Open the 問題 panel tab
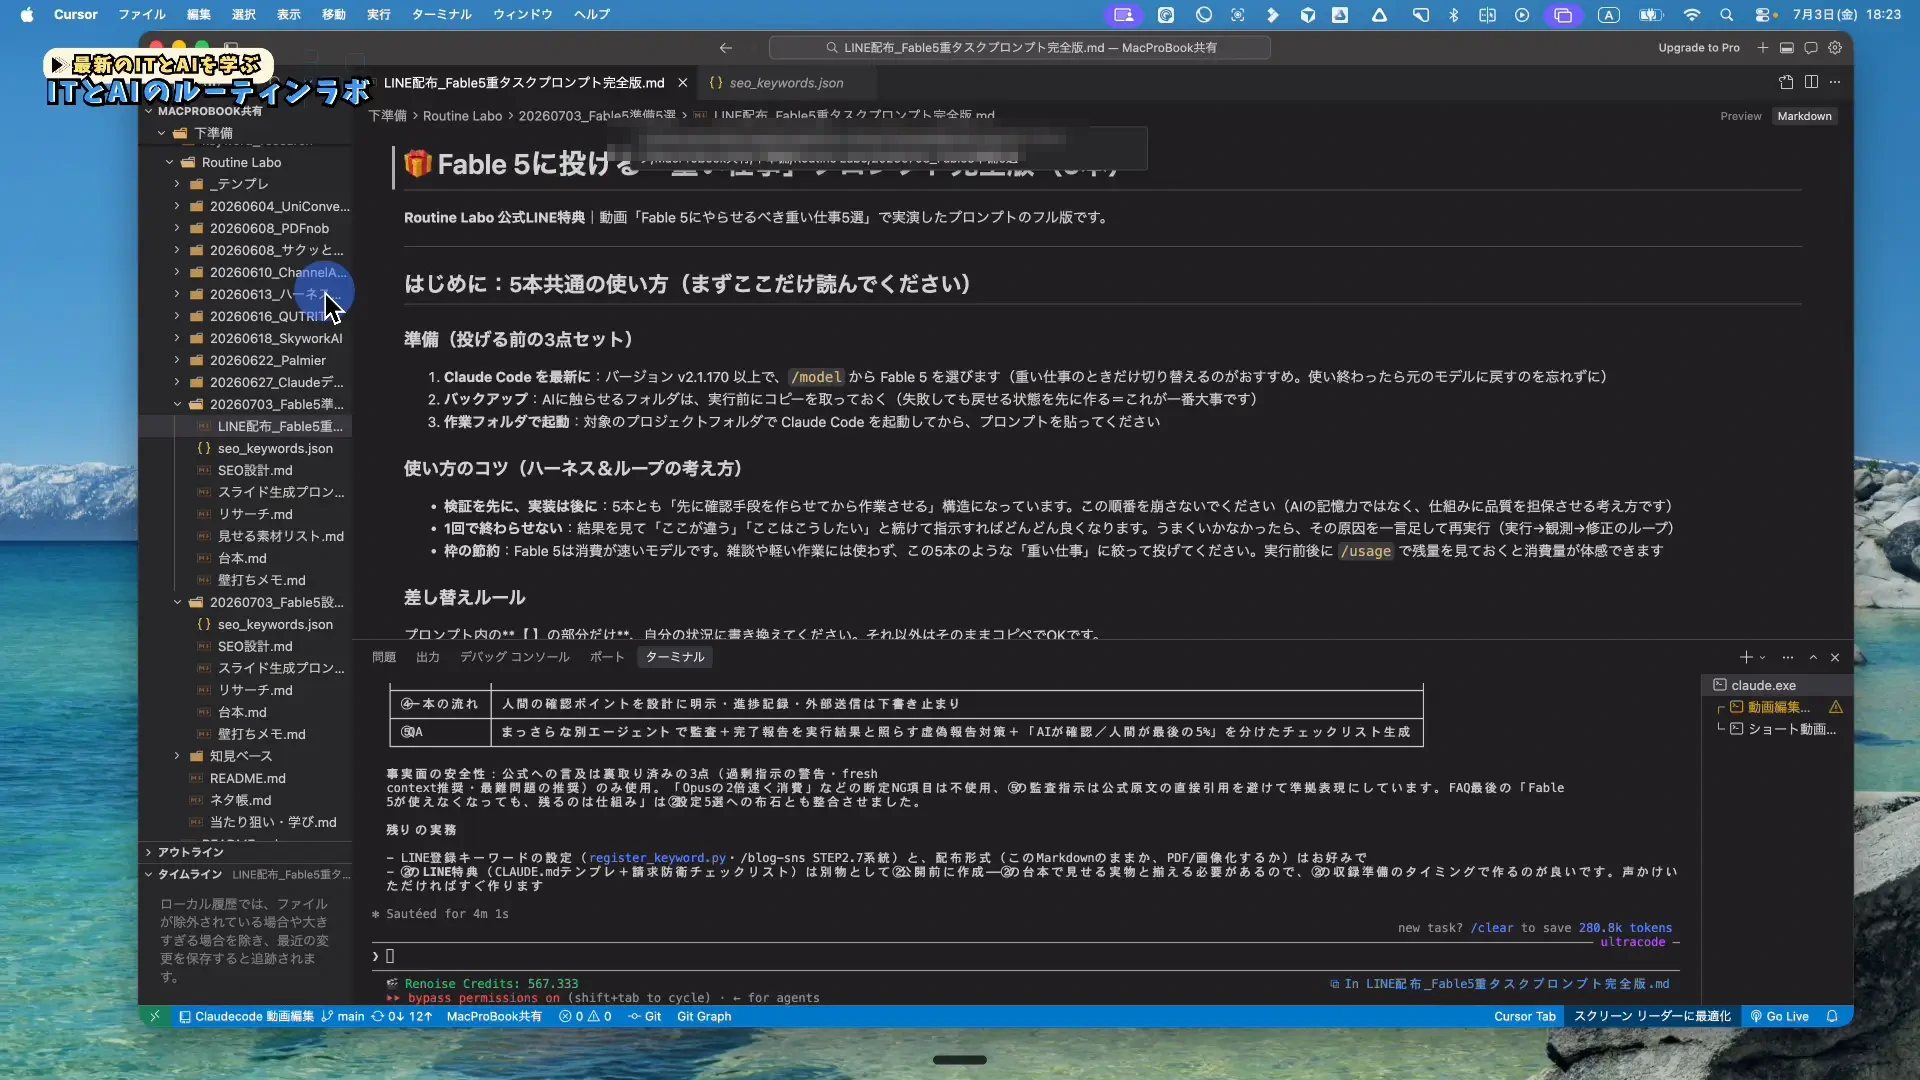This screenshot has height=1080, width=1920. tap(384, 657)
